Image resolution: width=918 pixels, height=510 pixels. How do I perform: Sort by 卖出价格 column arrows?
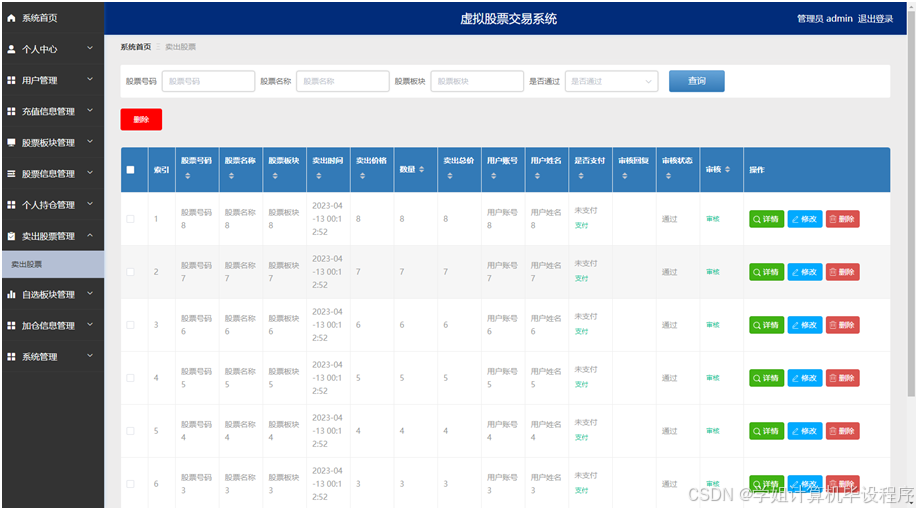362,176
